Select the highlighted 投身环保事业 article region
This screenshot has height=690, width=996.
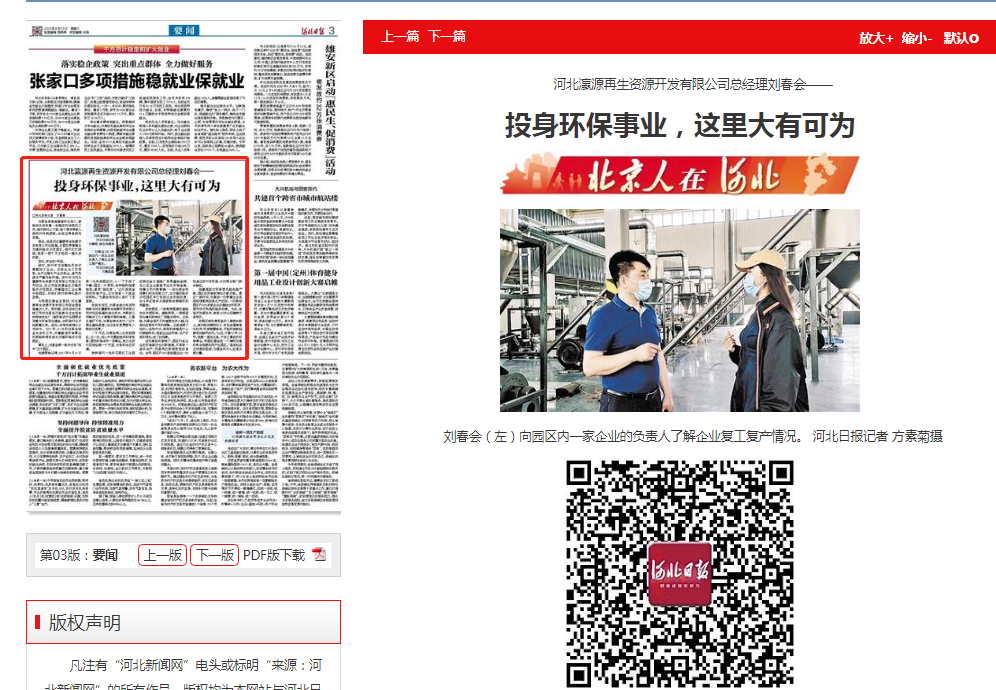point(135,257)
